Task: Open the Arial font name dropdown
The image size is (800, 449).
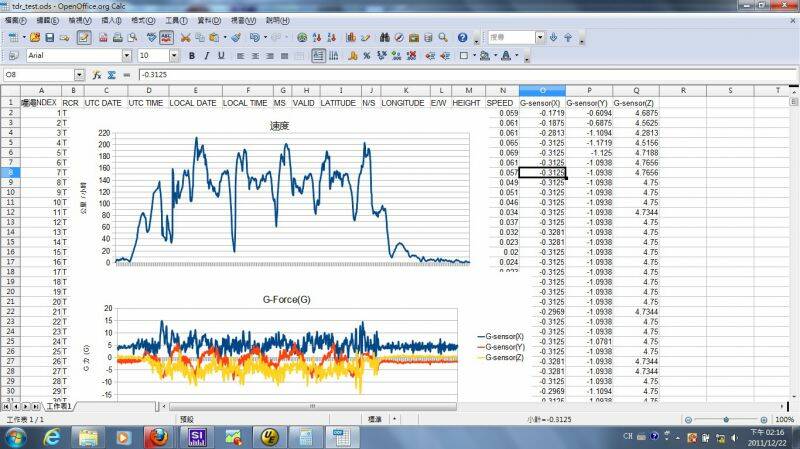Action: (127, 56)
